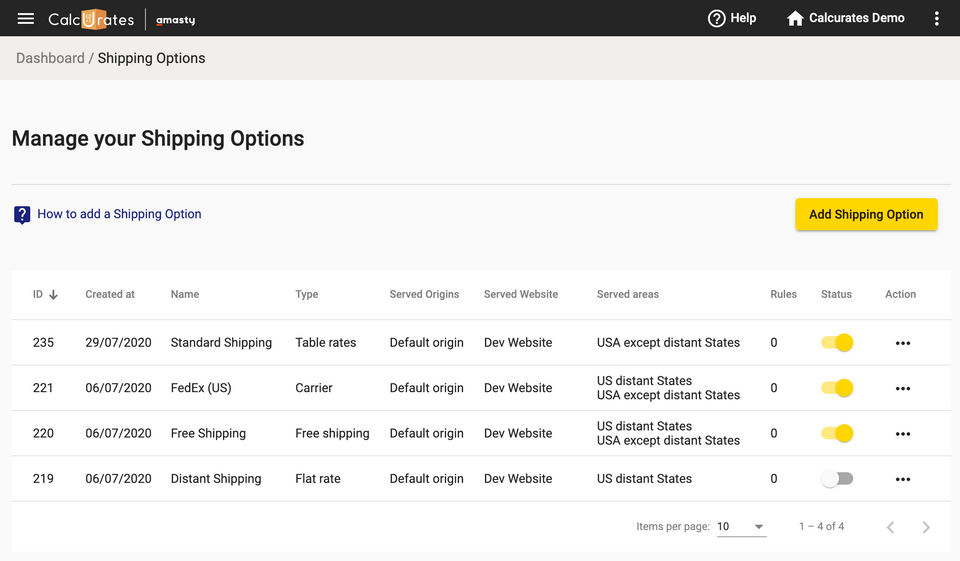Click the Served Website column header
960x561 pixels.
[x=521, y=295]
